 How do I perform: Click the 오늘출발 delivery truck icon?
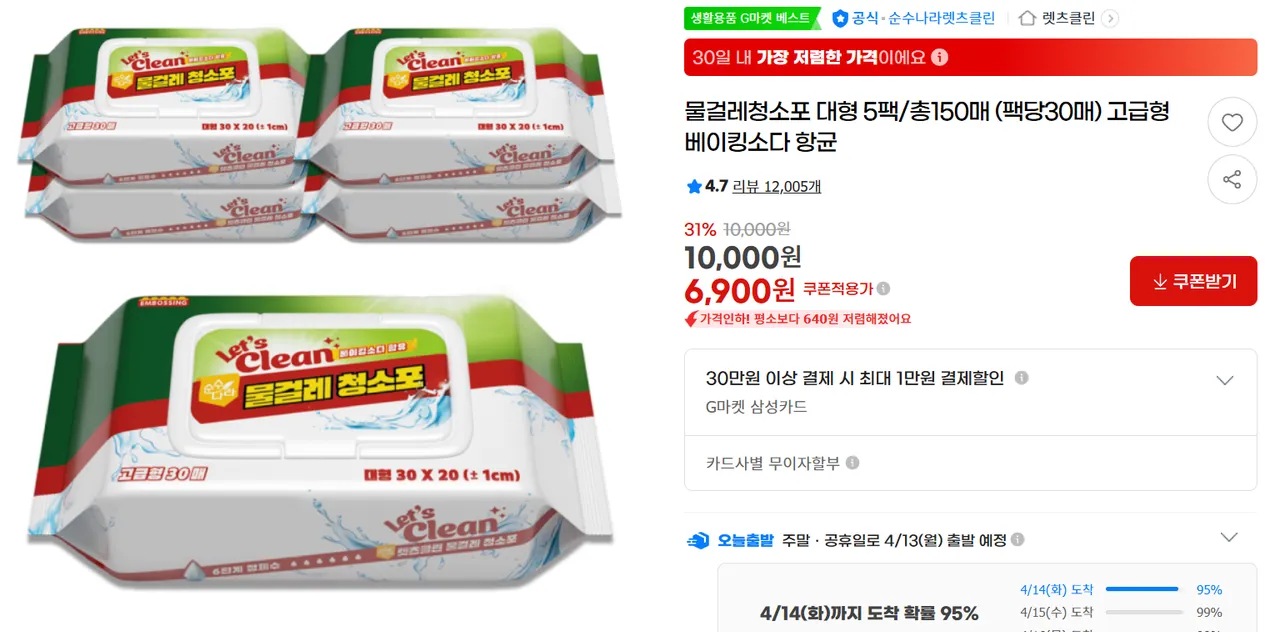coord(698,540)
